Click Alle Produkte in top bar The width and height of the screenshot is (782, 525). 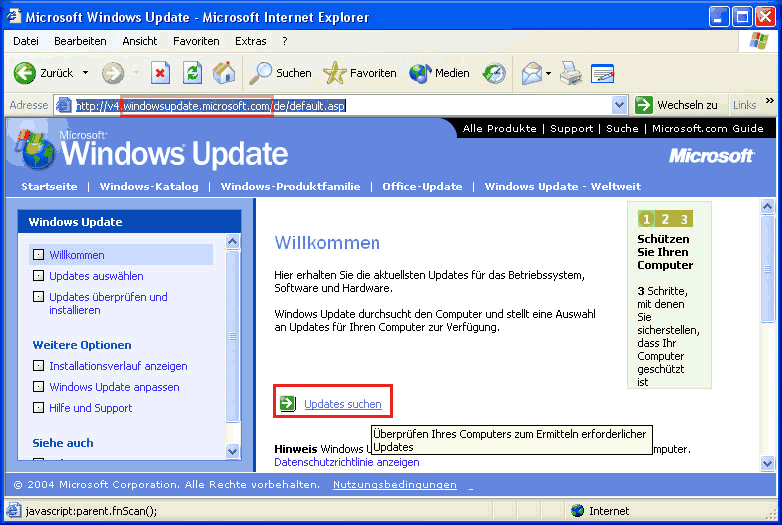click(499, 129)
